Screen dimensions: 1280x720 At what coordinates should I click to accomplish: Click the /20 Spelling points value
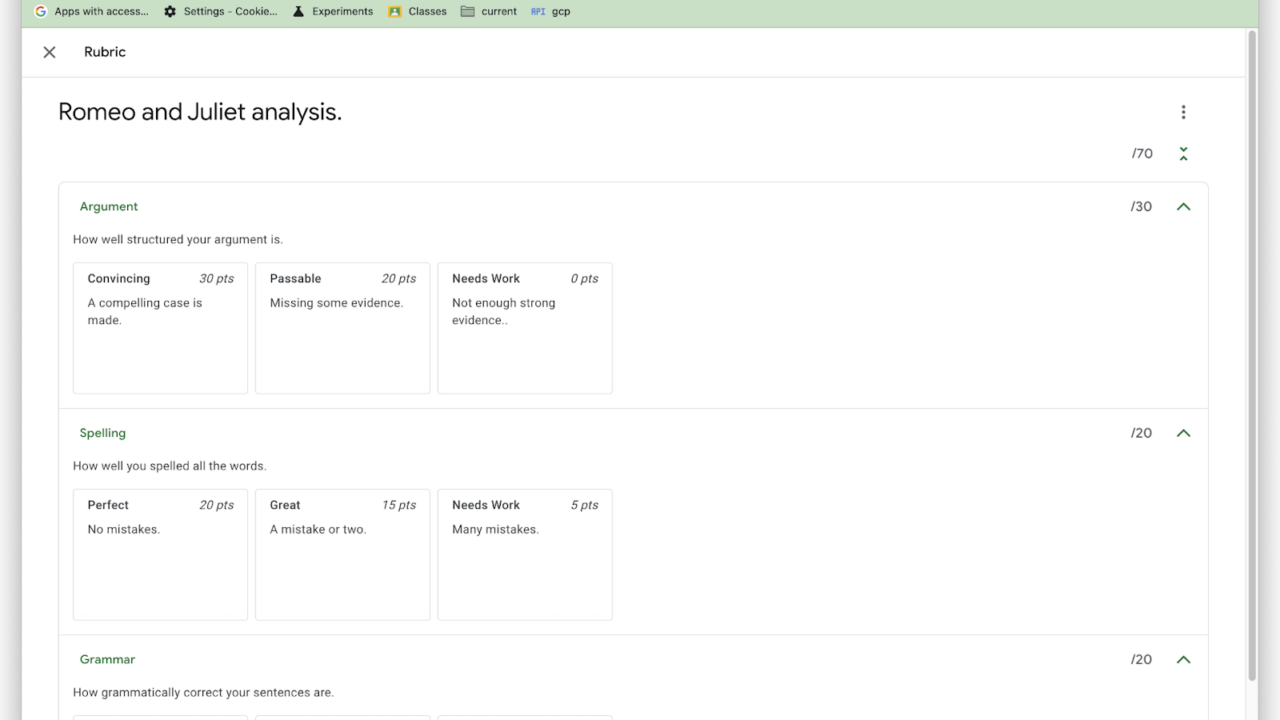[x=1141, y=433]
